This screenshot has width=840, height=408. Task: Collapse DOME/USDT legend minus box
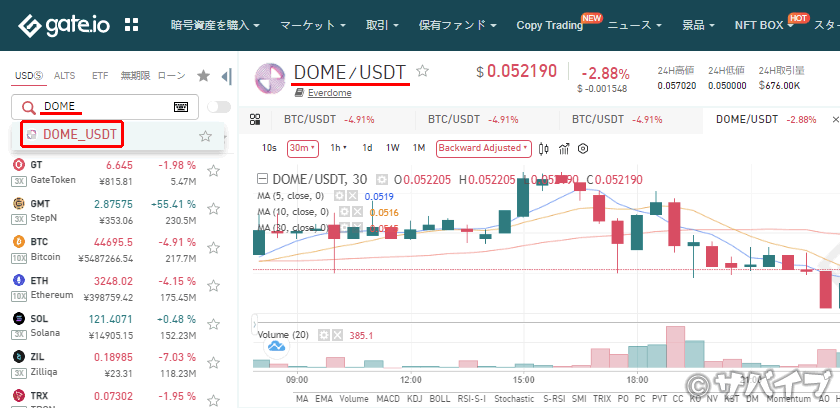click(x=262, y=179)
